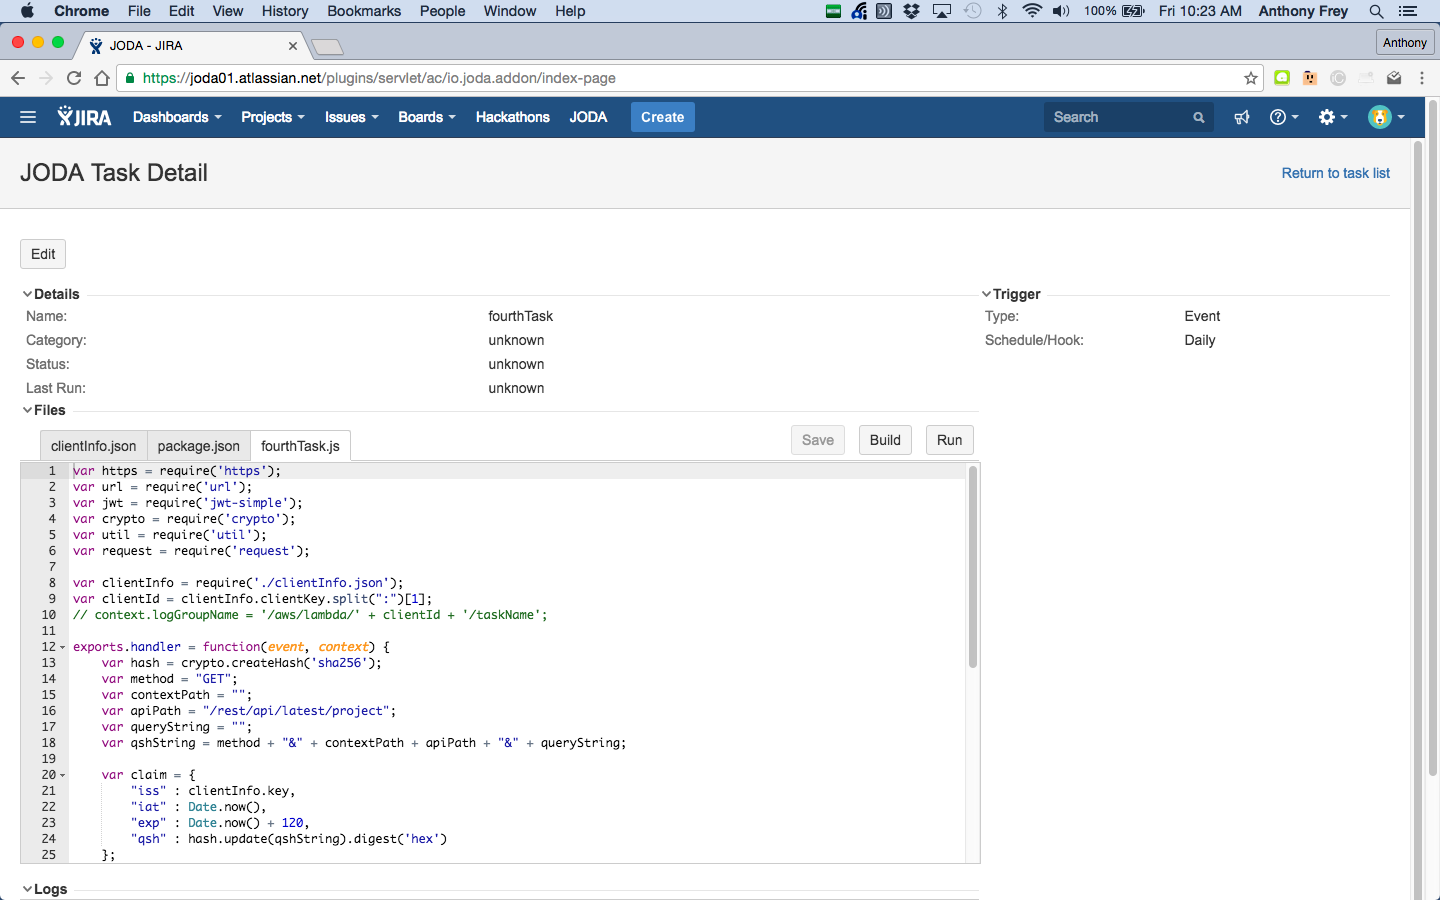Open the JIRA sidebar hamburger menu
The height and width of the screenshot is (900, 1440).
coord(28,117)
